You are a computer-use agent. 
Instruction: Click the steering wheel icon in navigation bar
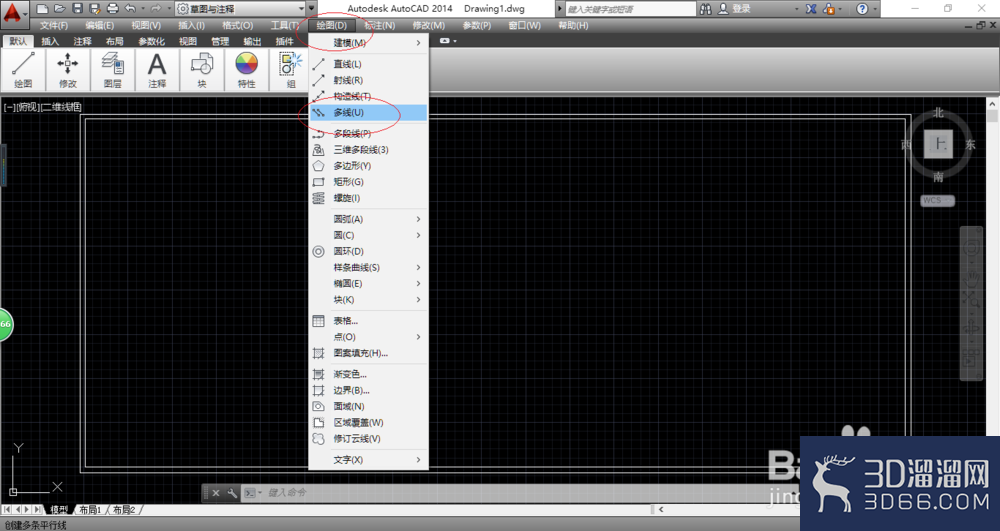click(971, 248)
